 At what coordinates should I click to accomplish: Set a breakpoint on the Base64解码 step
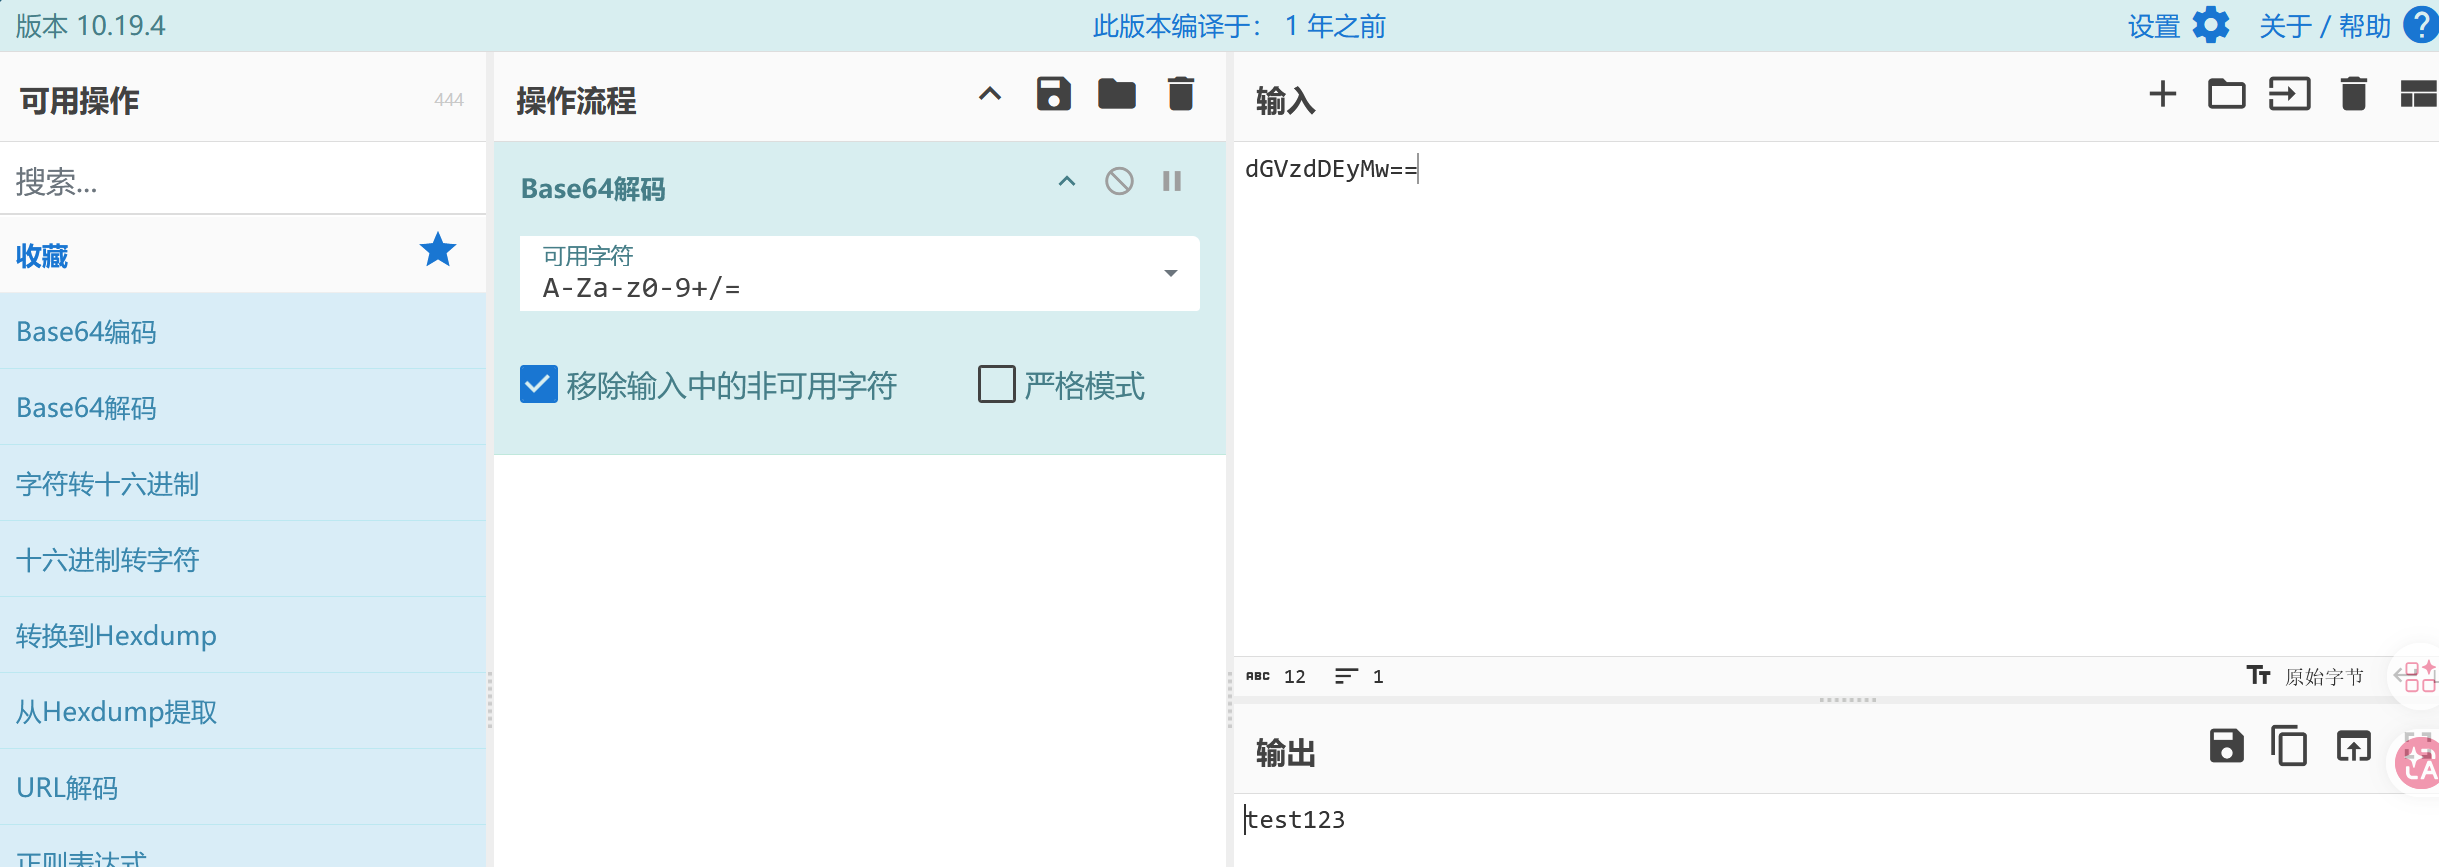(1172, 181)
